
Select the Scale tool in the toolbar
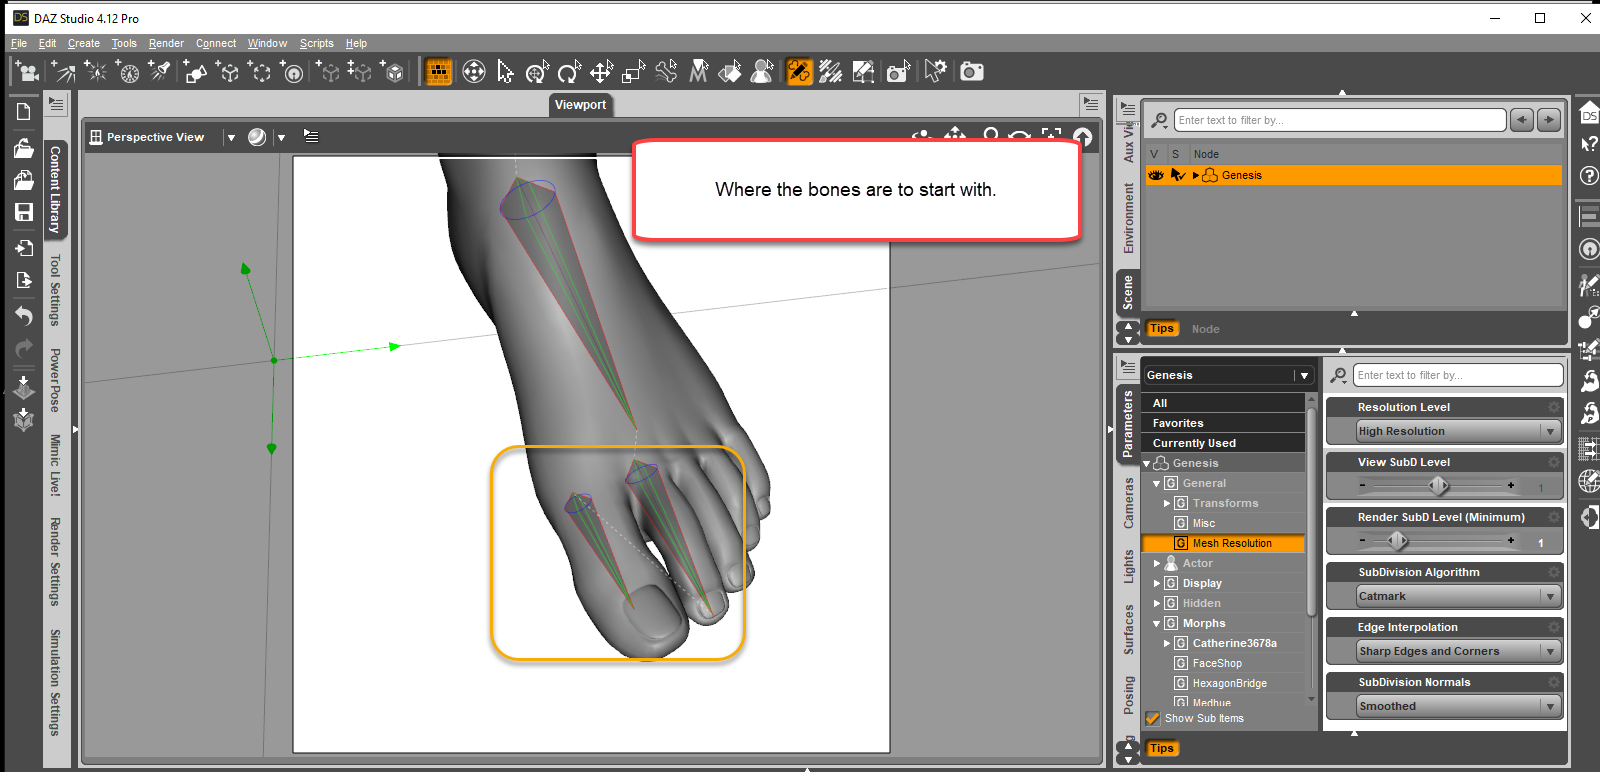click(633, 71)
